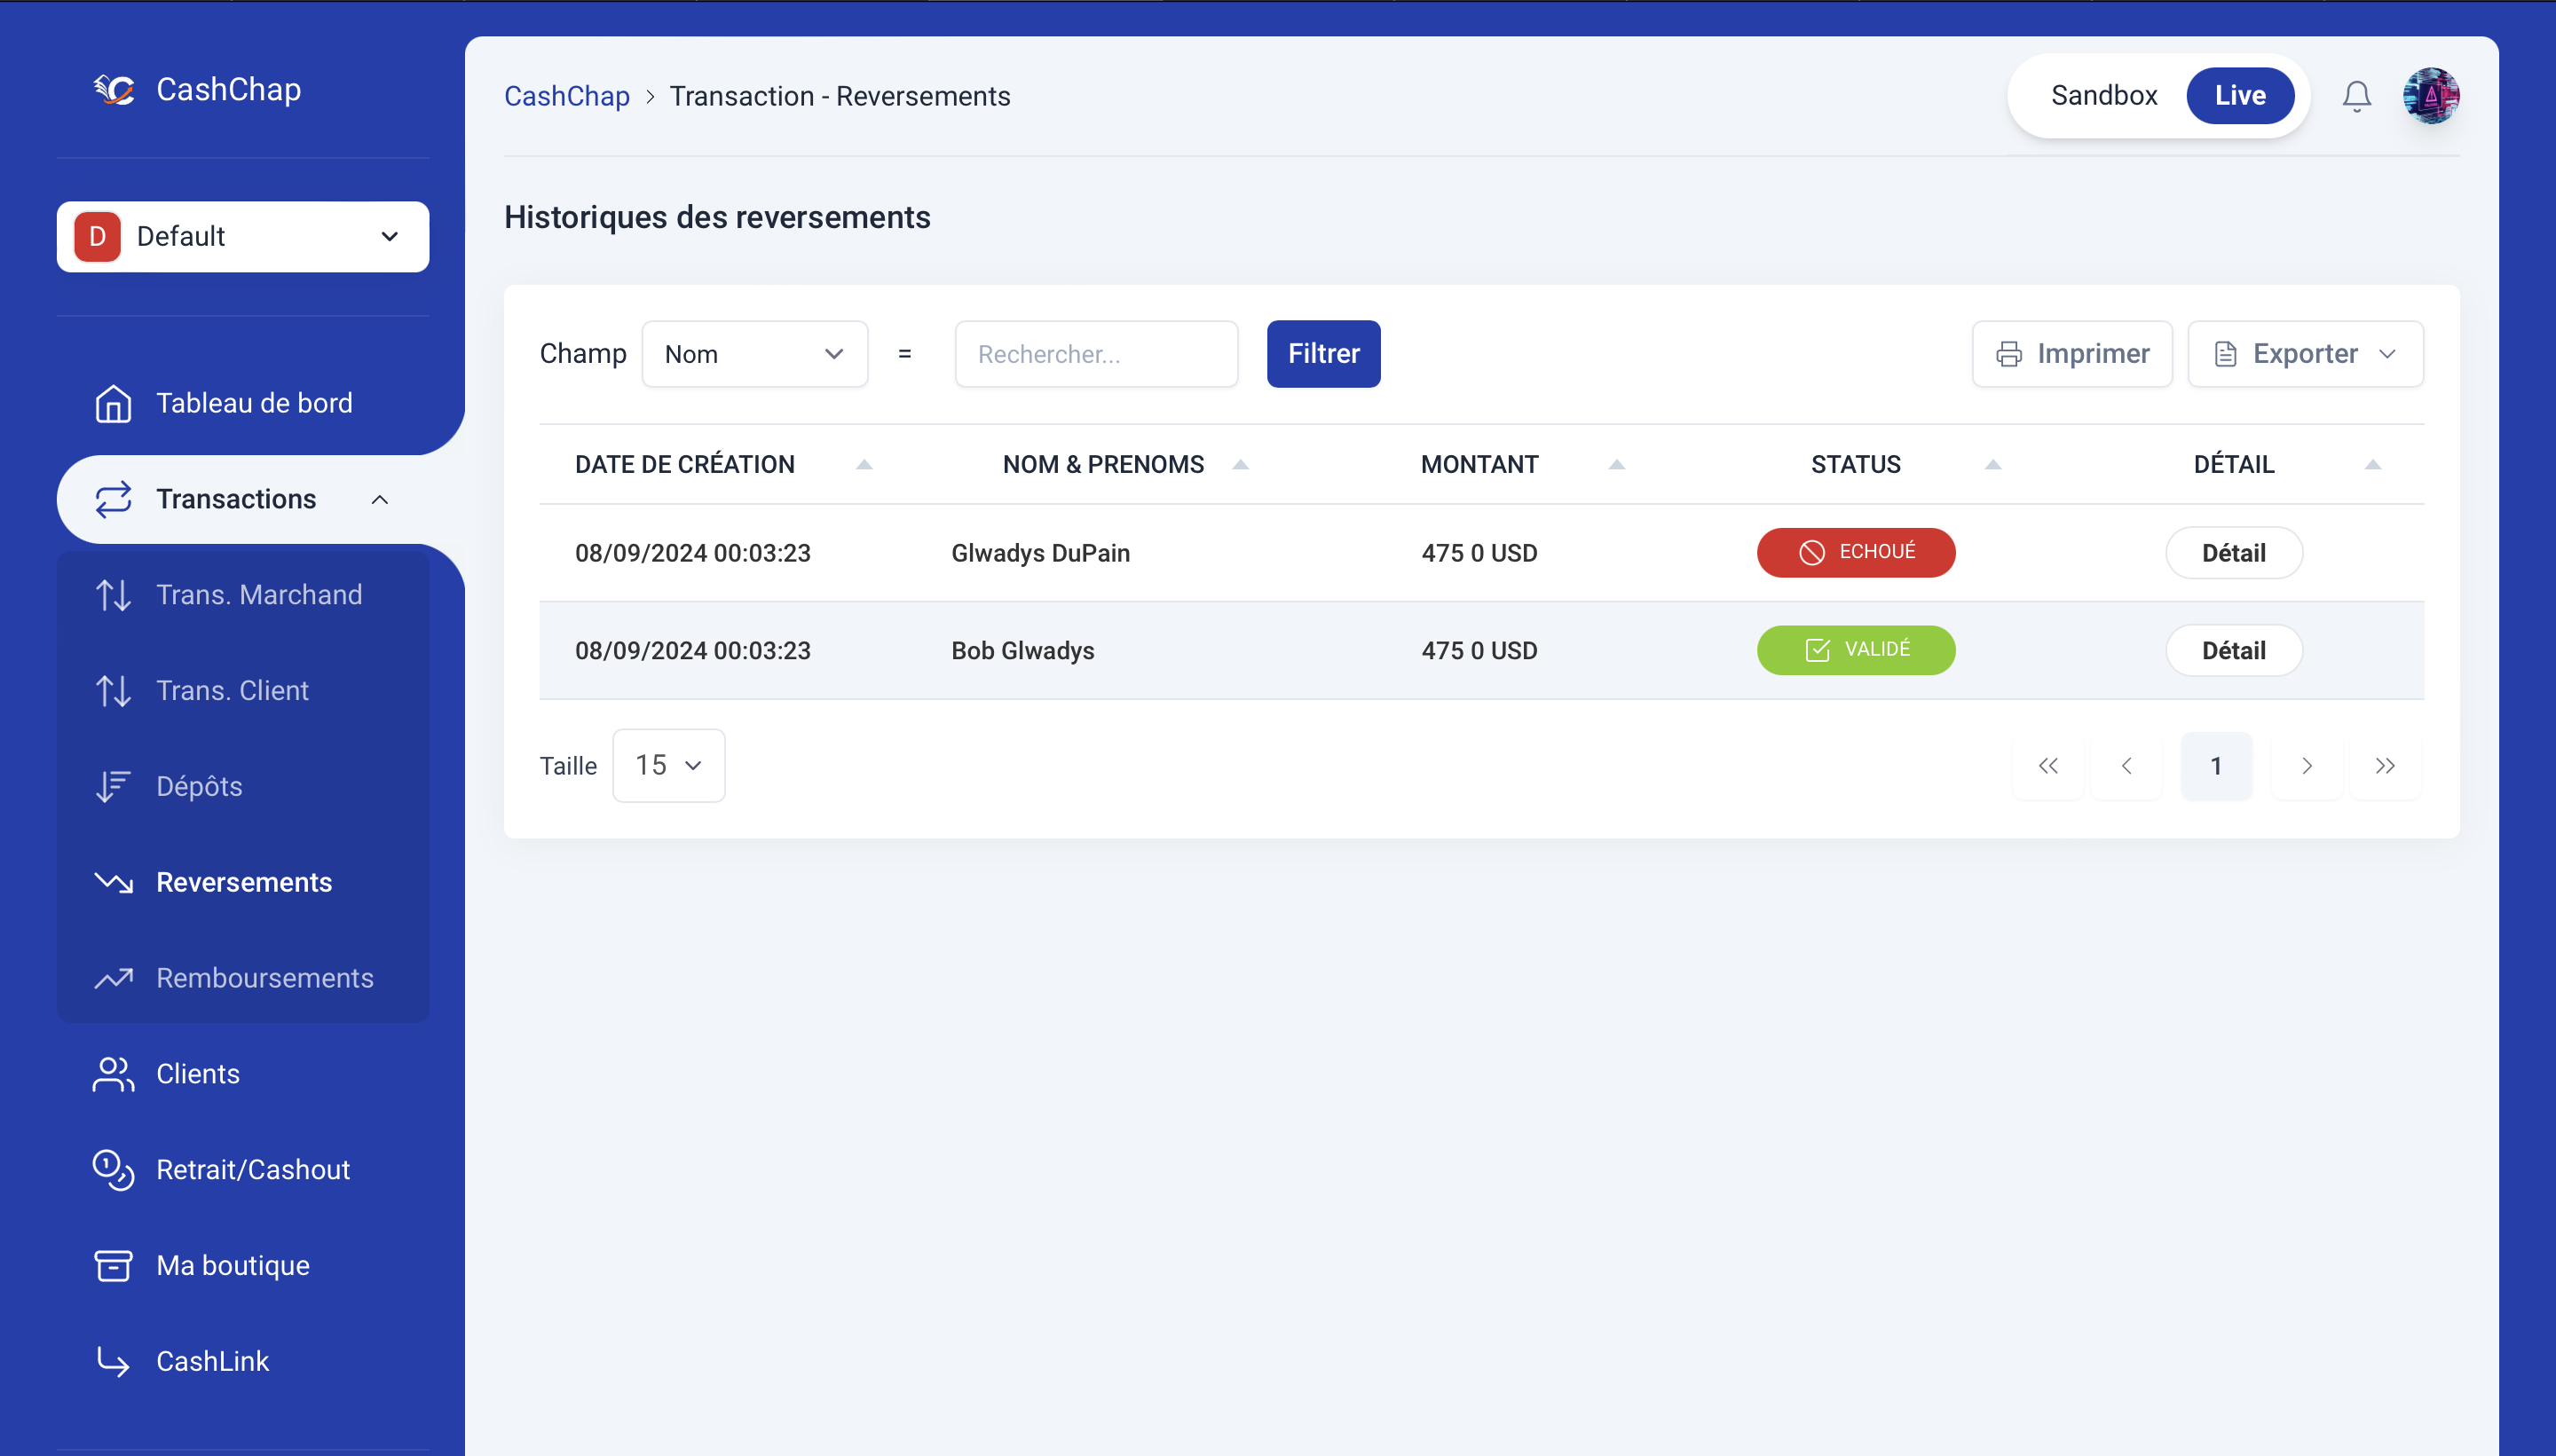Go to the first page arrows
This screenshot has height=1456, width=2556.
tap(2048, 766)
